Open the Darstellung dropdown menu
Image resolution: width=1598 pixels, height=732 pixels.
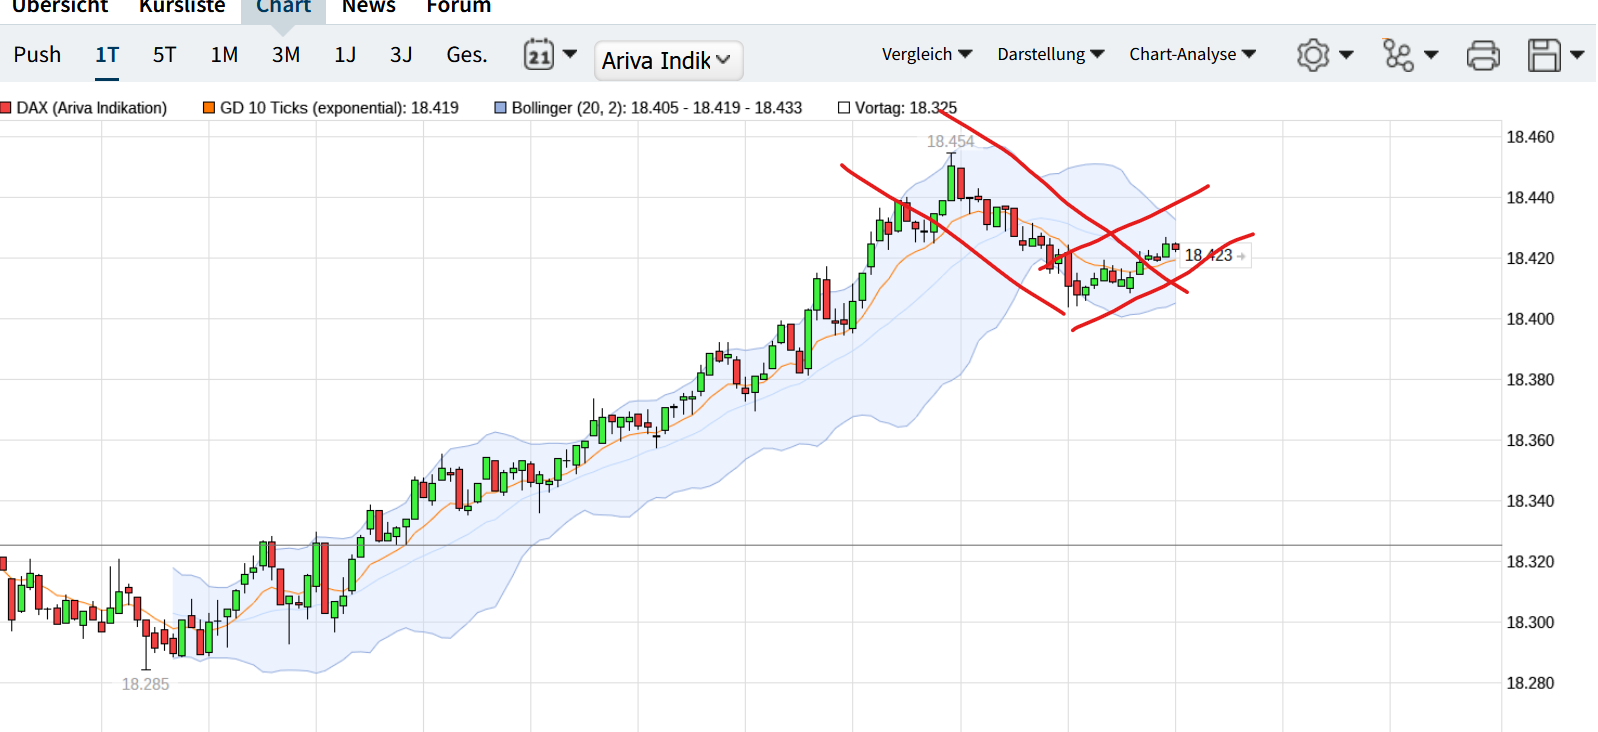click(x=1050, y=54)
